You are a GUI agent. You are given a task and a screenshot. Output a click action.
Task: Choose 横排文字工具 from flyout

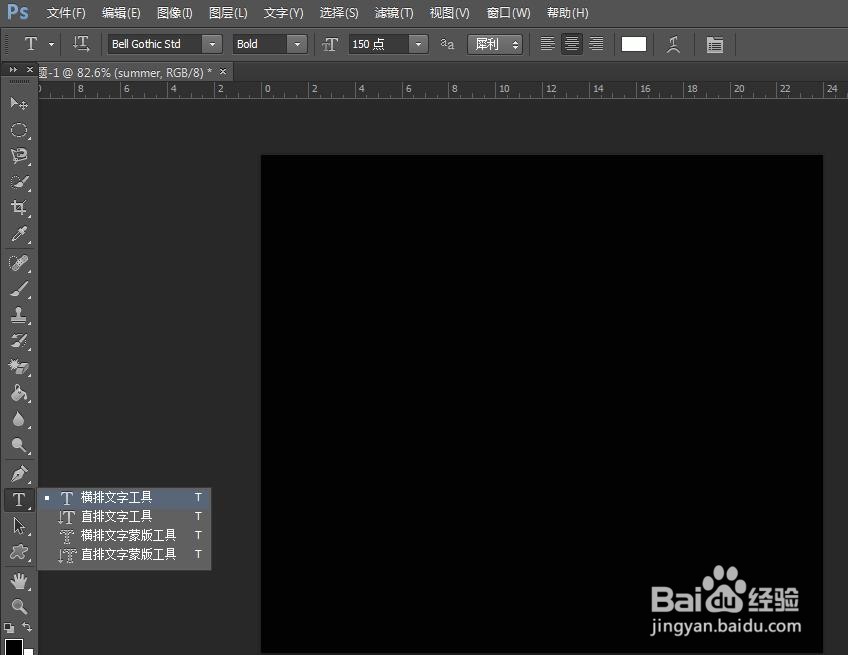click(x=124, y=497)
